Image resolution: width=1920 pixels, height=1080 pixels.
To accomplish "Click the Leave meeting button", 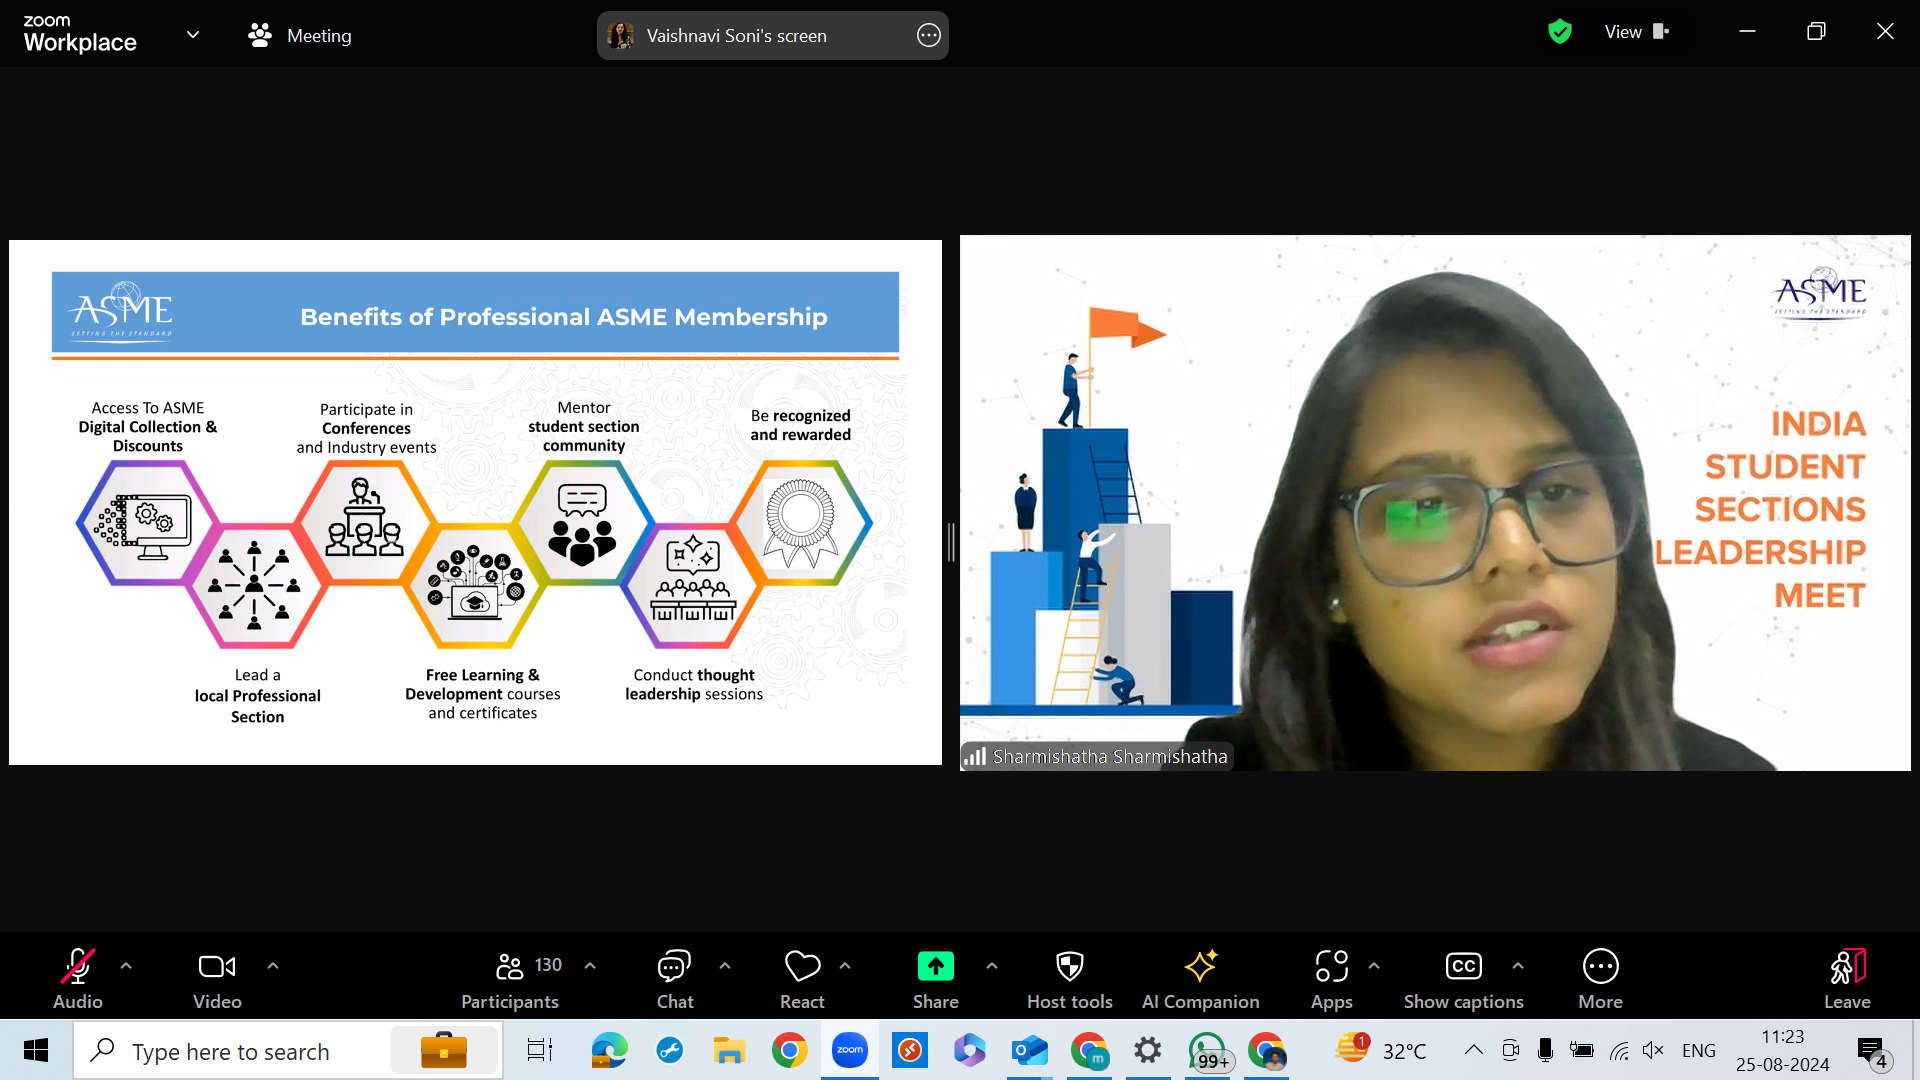I will click(1847, 979).
